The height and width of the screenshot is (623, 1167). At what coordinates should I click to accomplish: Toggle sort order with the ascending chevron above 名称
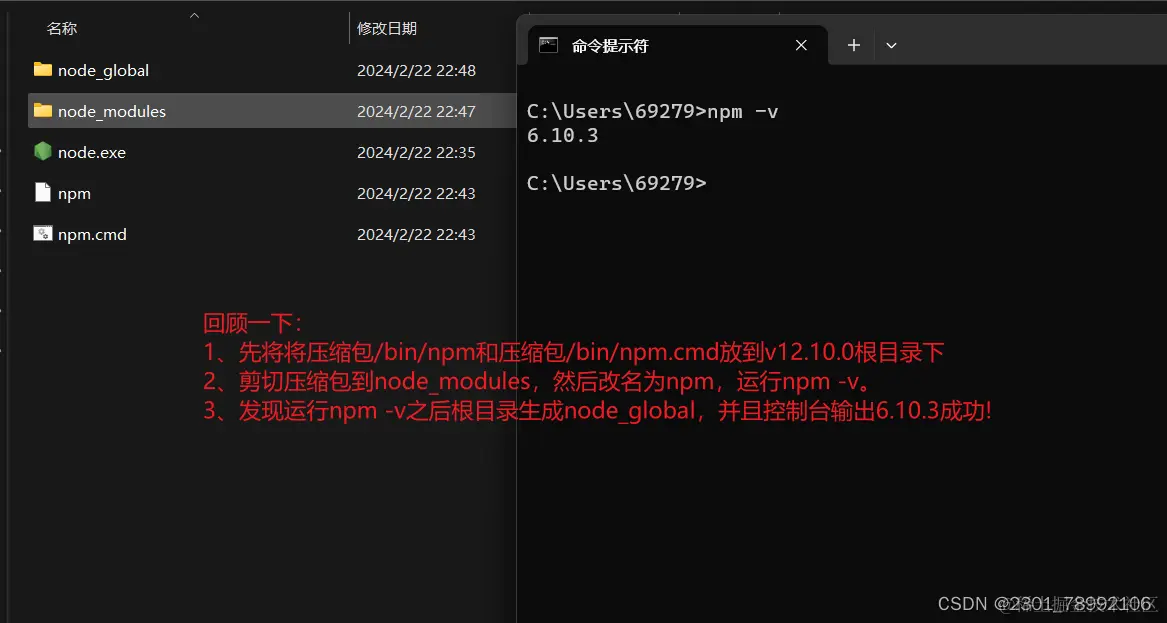[194, 15]
